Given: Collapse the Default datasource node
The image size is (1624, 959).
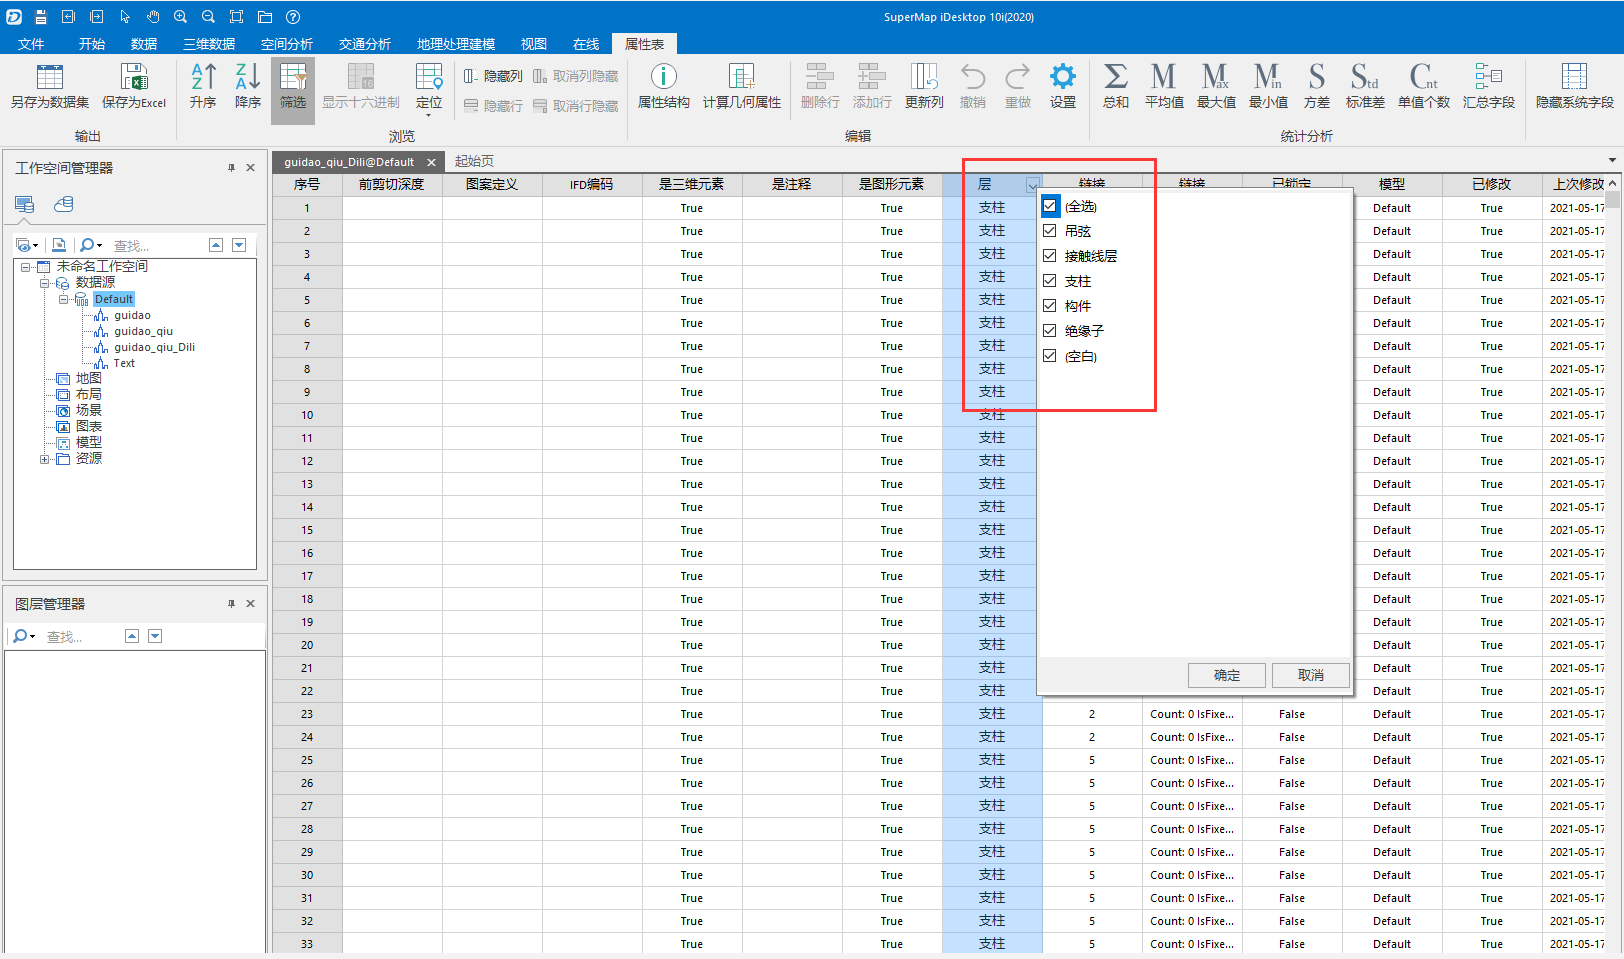Looking at the screenshot, I should click(63, 299).
